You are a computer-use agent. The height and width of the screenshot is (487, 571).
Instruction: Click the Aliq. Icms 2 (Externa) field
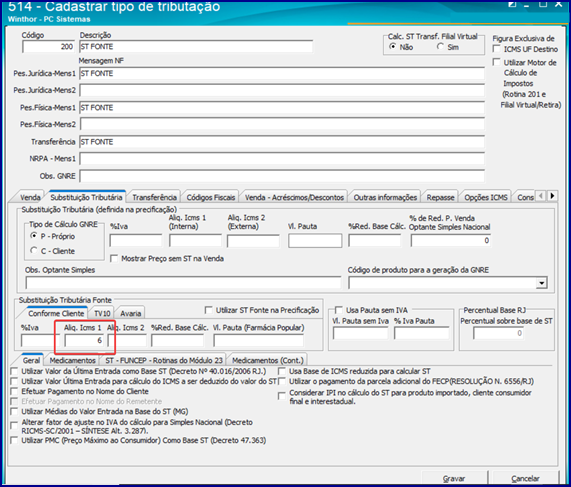(x=253, y=241)
